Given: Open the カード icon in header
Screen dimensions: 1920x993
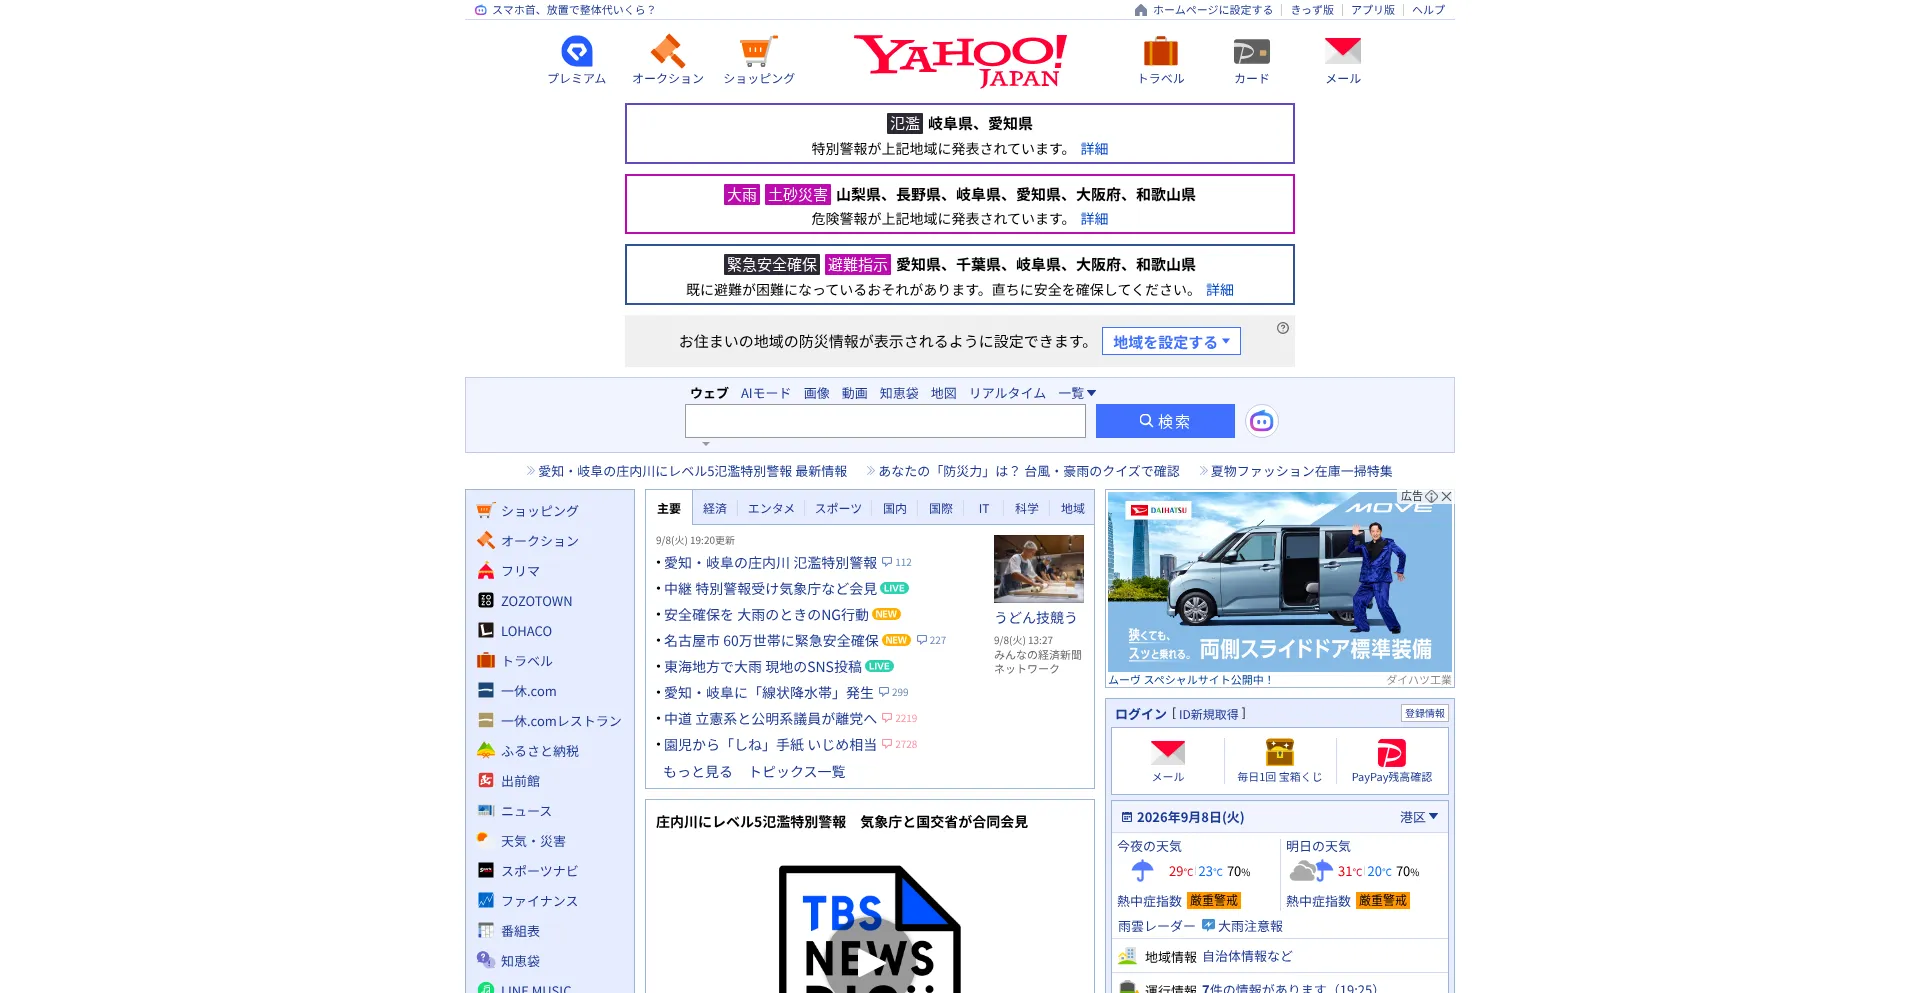Looking at the screenshot, I should (x=1251, y=51).
